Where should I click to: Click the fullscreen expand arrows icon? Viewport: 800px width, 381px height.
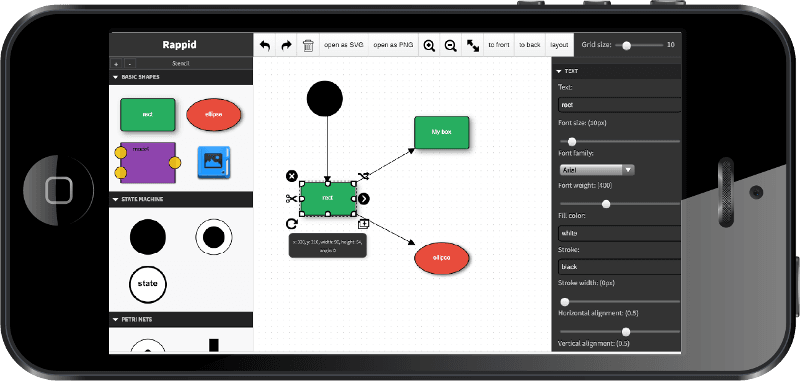pos(473,45)
